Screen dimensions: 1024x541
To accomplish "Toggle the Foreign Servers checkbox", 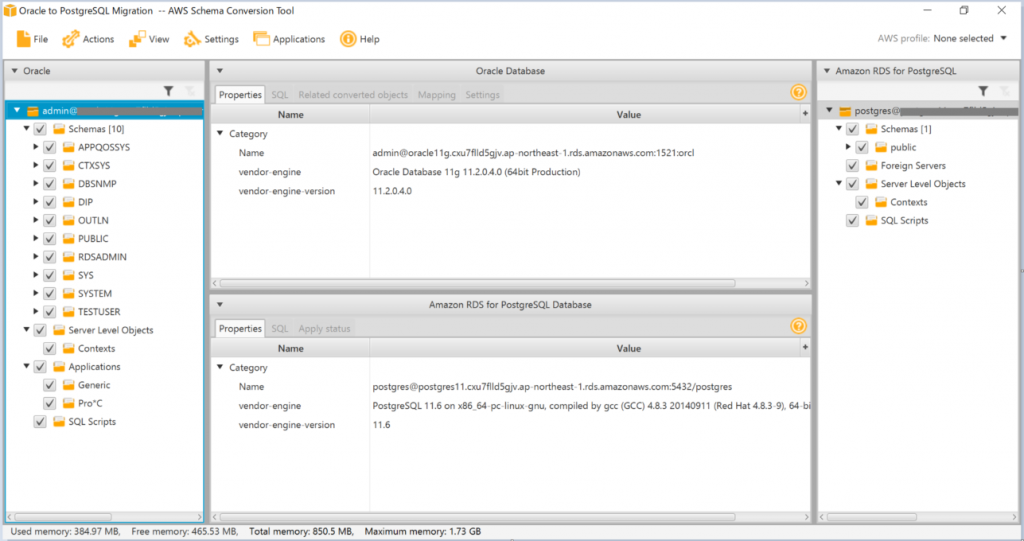I will tap(852, 165).
